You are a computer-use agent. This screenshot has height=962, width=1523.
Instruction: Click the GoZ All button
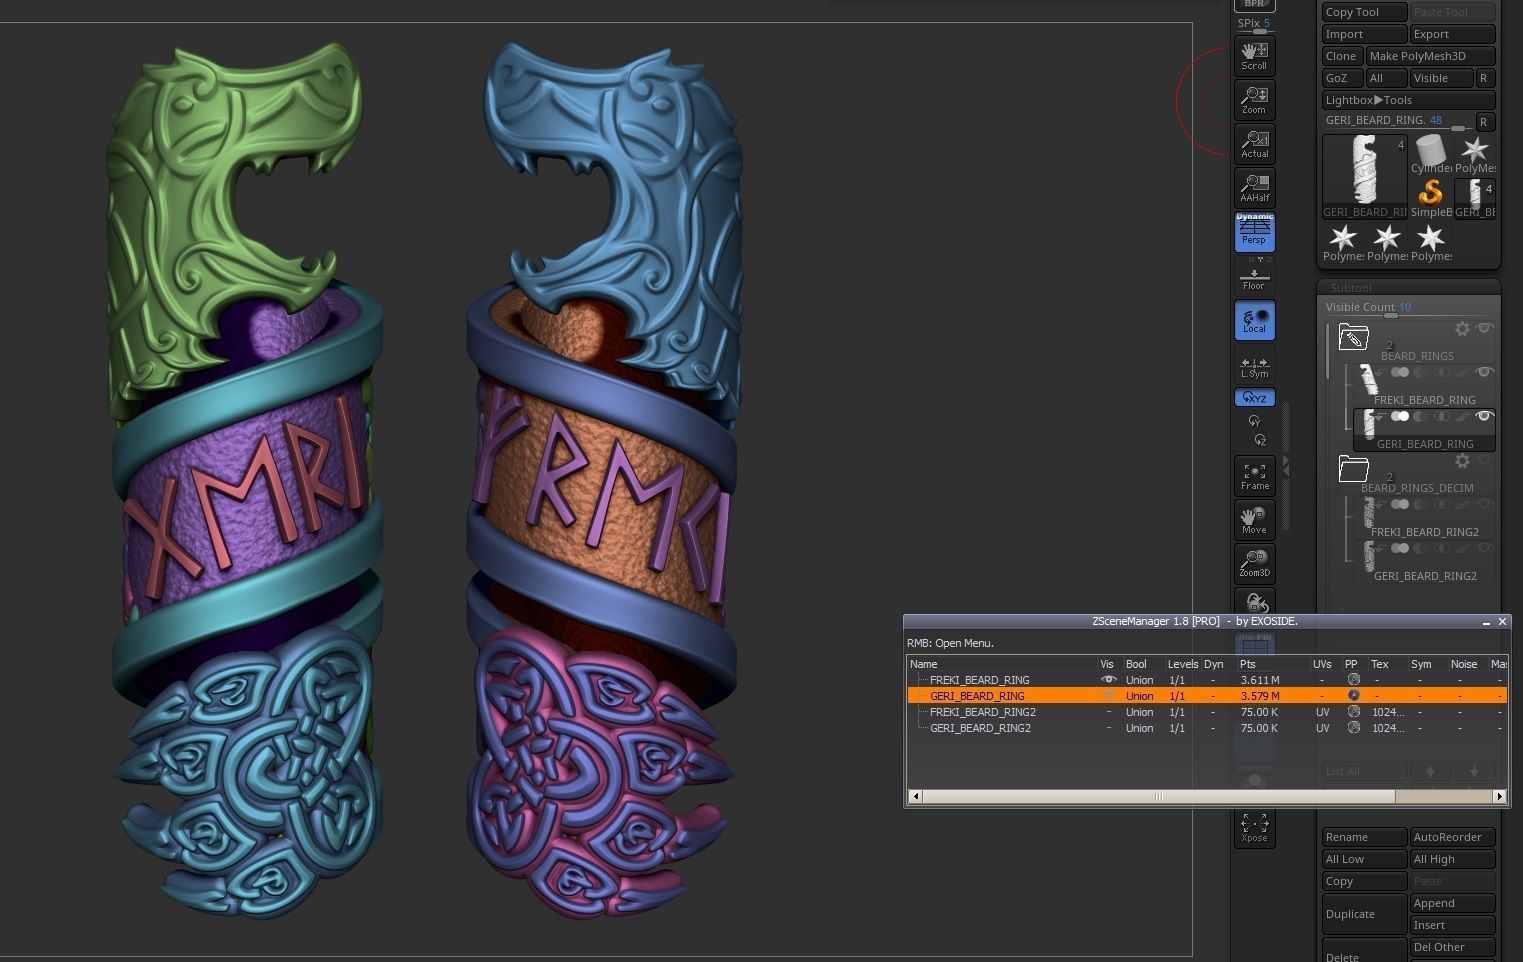point(1386,78)
